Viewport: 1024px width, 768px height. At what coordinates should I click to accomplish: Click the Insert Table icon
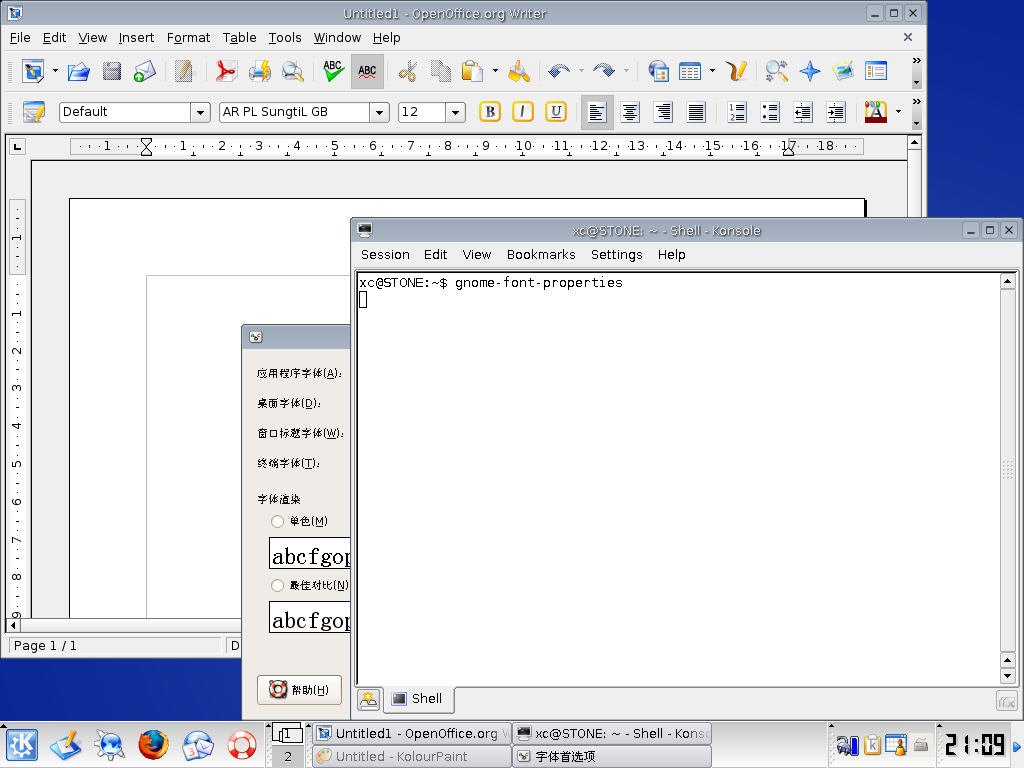690,71
